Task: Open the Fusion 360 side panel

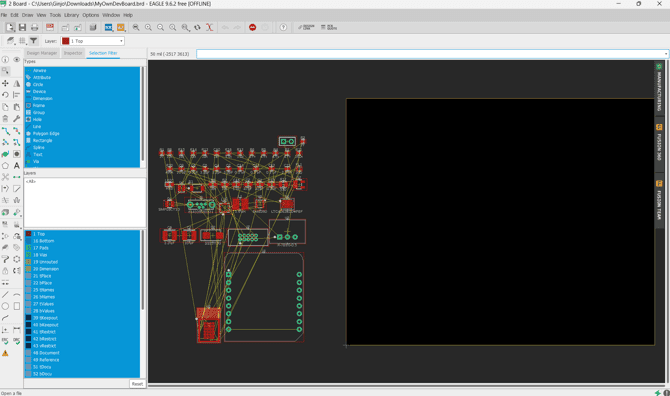Action: pos(659,143)
